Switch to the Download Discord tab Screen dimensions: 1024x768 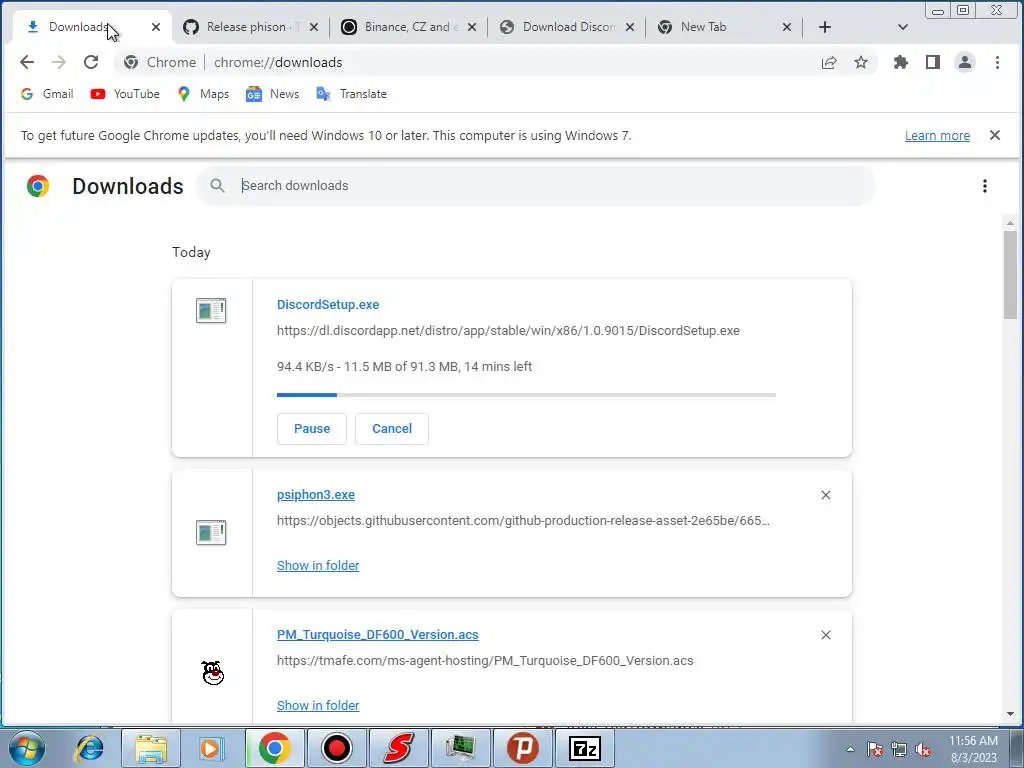click(x=568, y=27)
